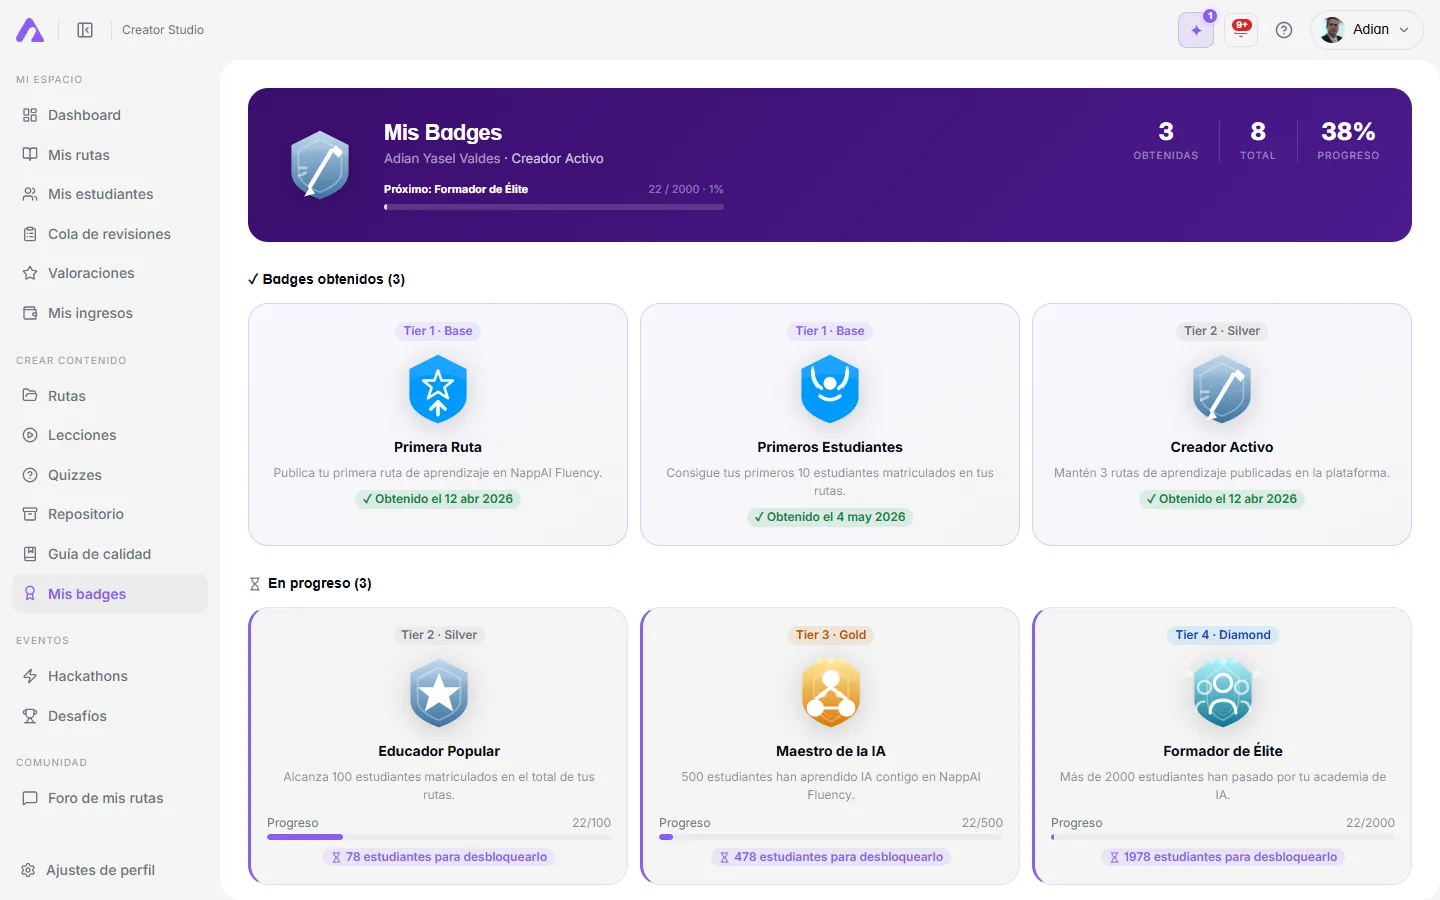1440x900 pixels.
Task: Click the Tier 4 · Diamond label
Action: pyautogui.click(x=1223, y=635)
